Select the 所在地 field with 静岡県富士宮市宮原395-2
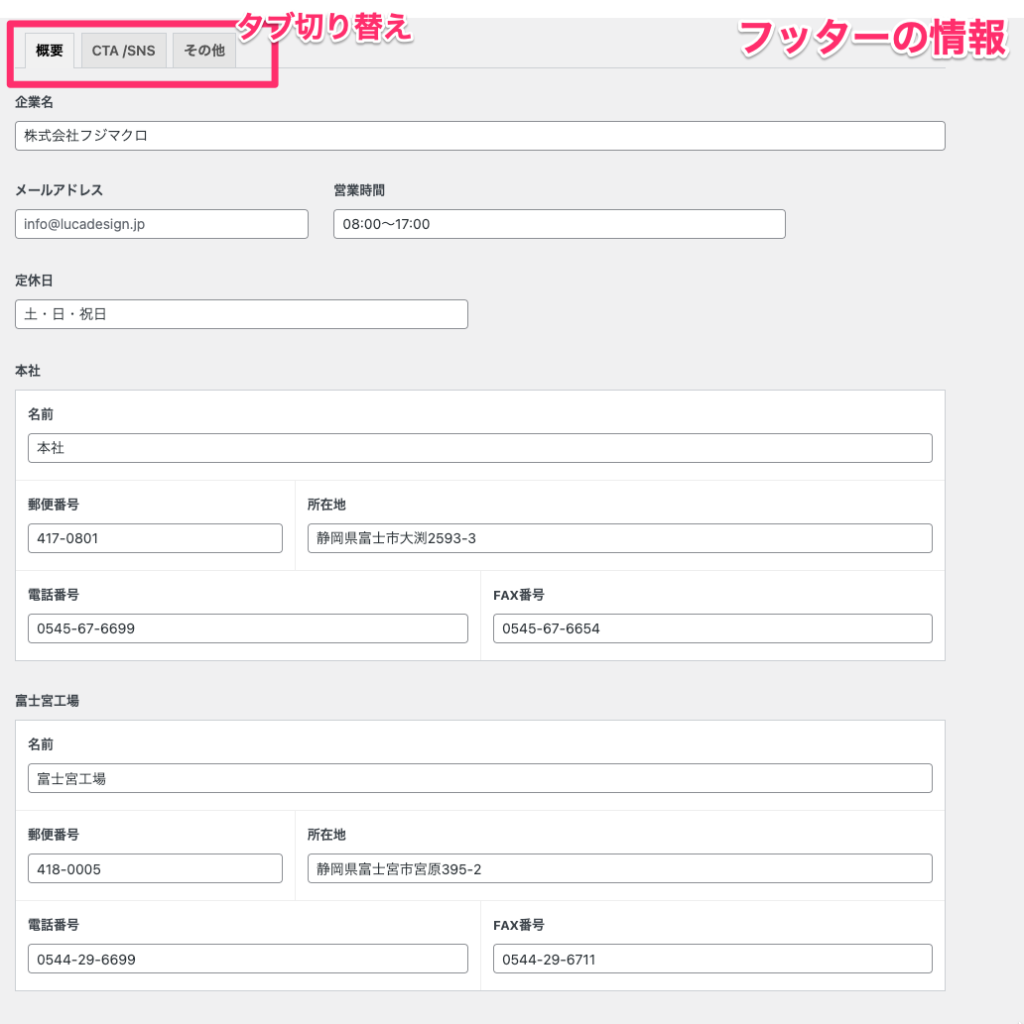The height and width of the screenshot is (1024, 1024). click(x=620, y=868)
